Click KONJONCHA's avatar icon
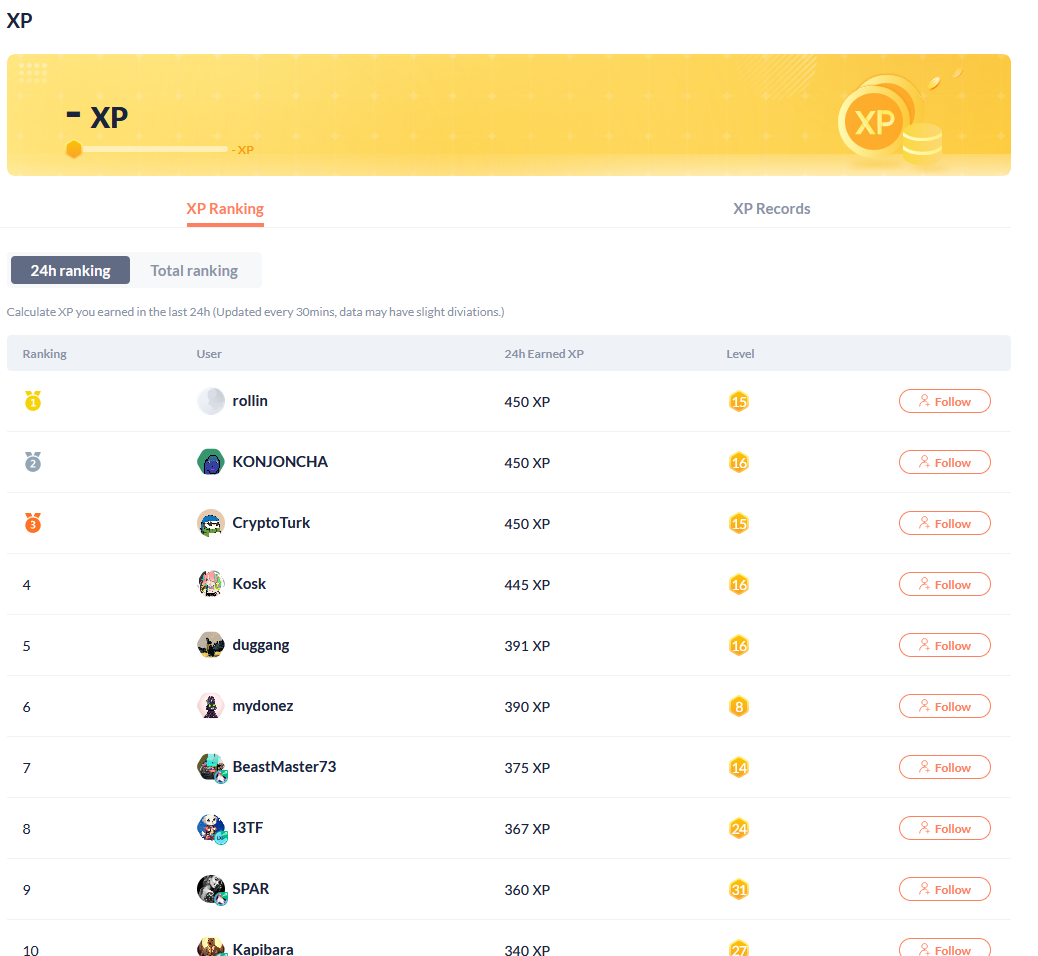Screen dimensions: 1038x956 tap(211, 462)
